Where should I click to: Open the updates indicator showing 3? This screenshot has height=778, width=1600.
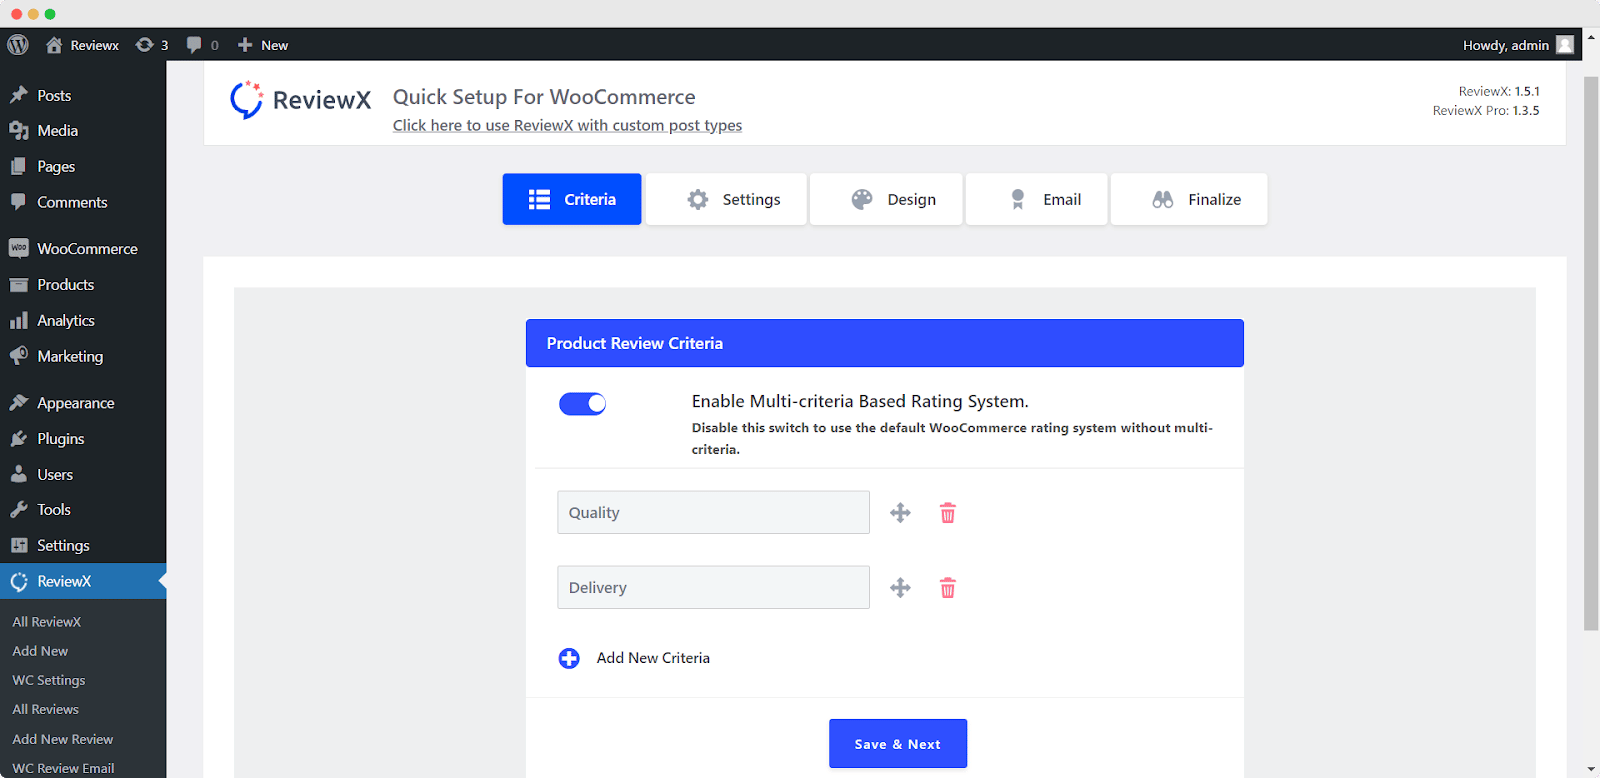(x=152, y=45)
